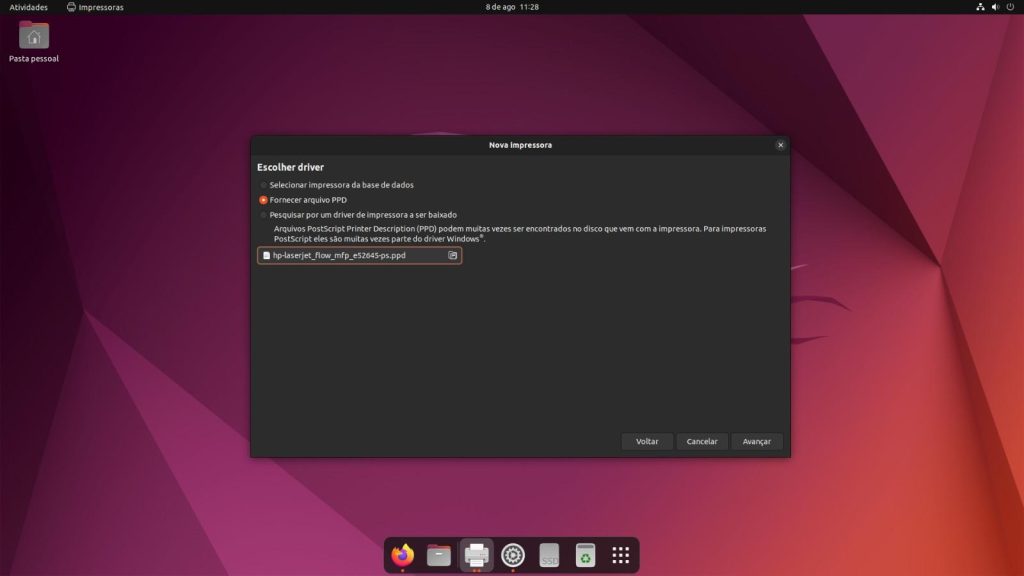Click the Printers icon in dock
This screenshot has width=1024, height=576.
coord(476,555)
